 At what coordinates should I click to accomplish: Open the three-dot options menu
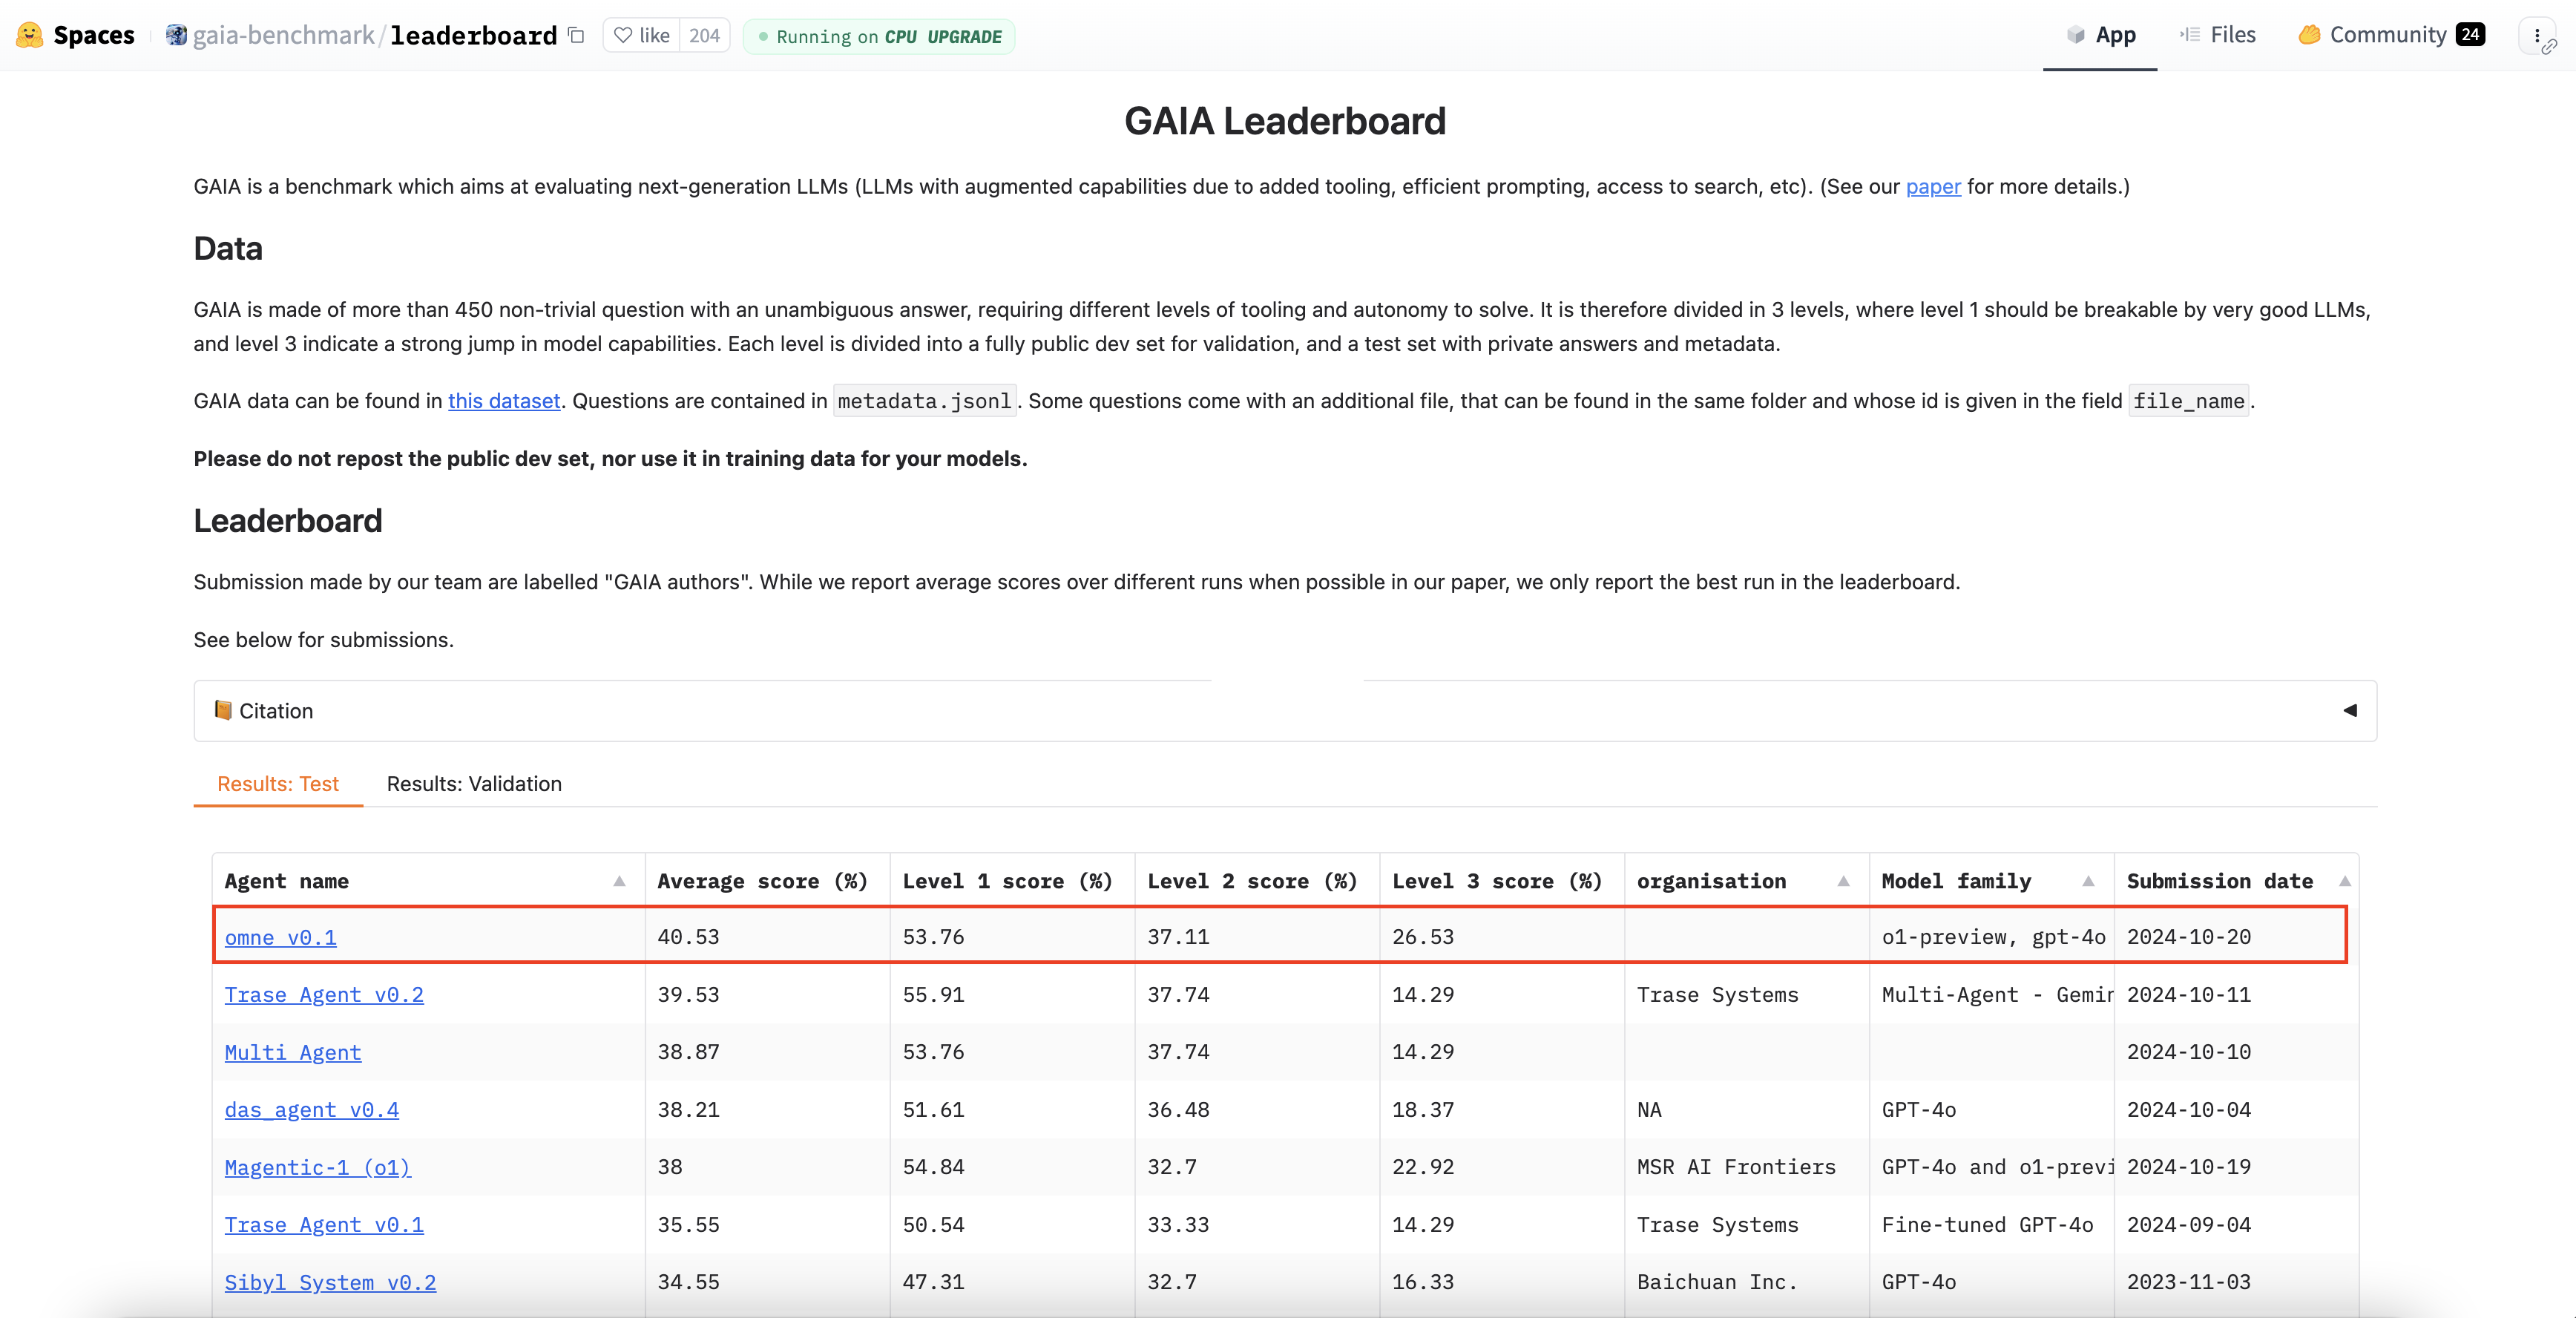coord(2537,36)
